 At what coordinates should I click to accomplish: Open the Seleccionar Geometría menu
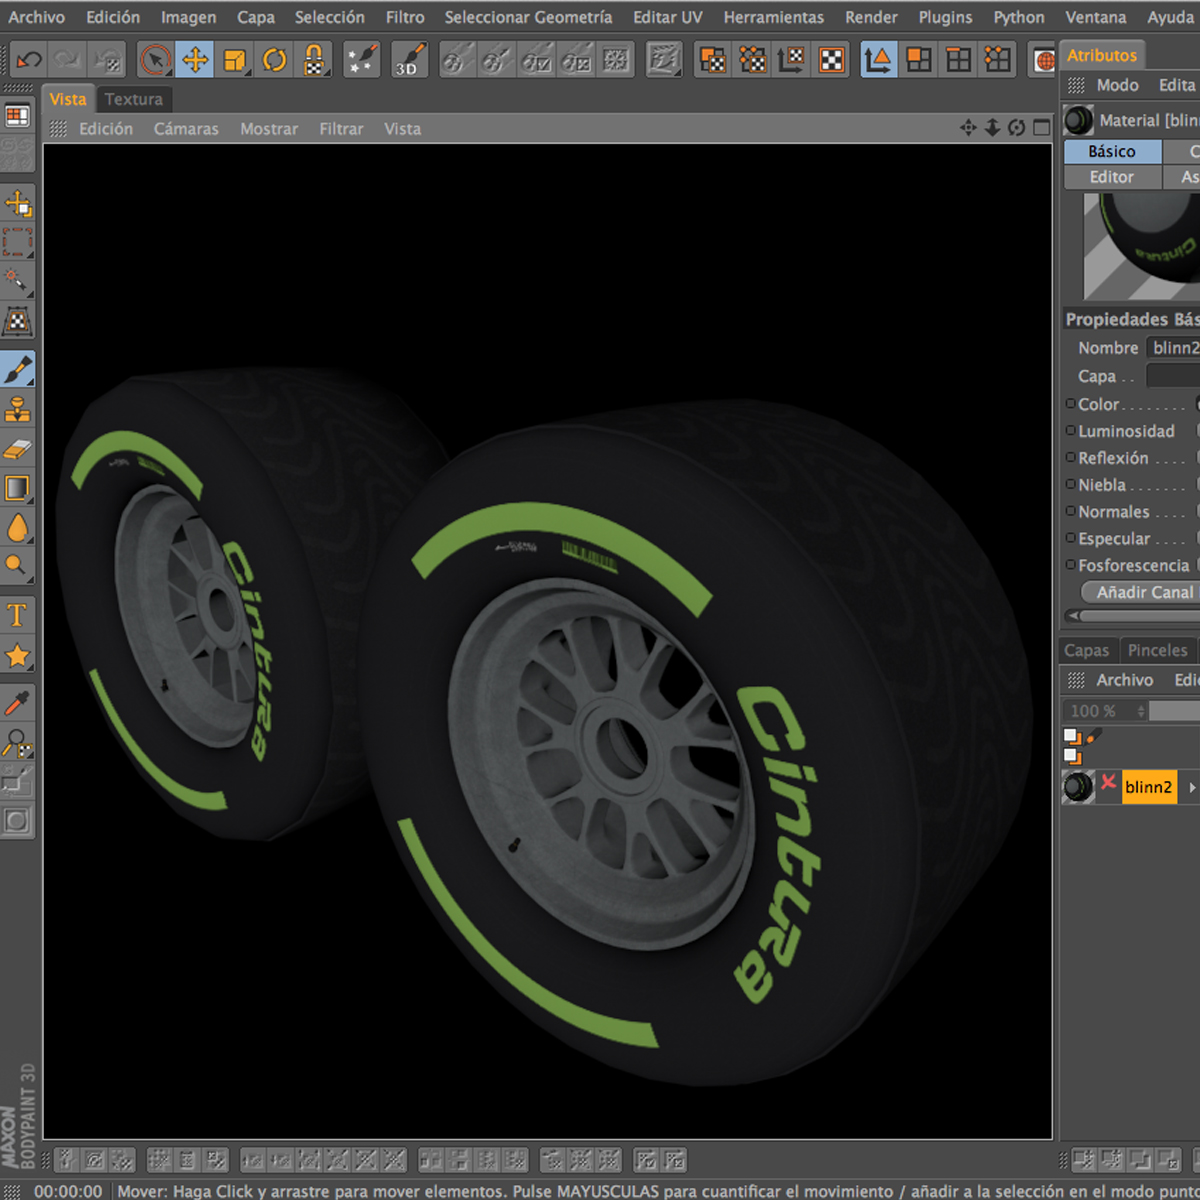(528, 17)
